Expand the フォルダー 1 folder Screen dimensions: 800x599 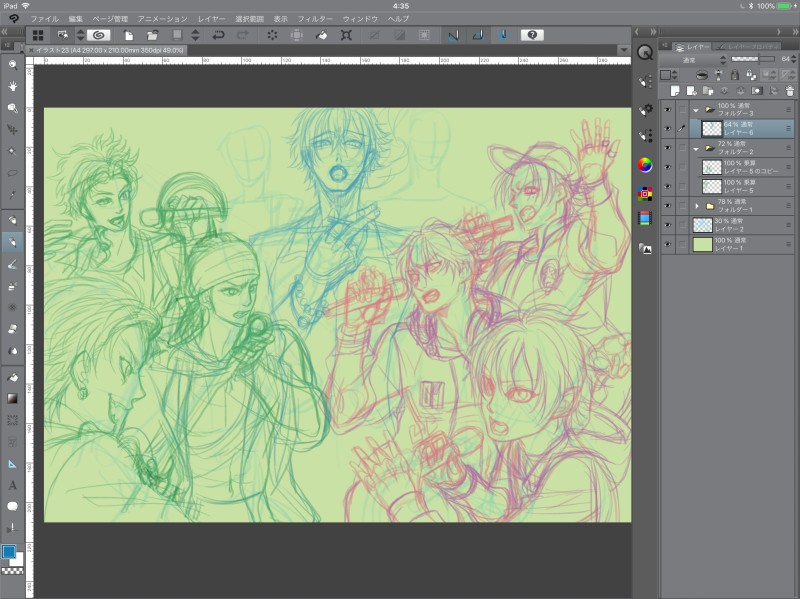click(x=695, y=206)
